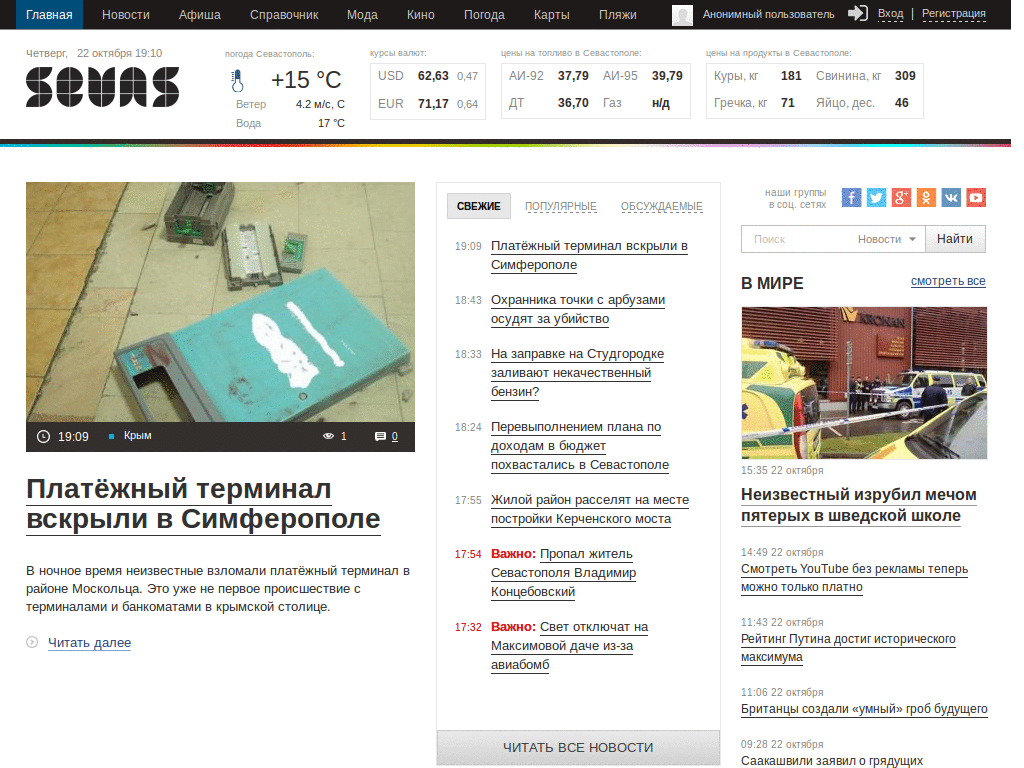Open the YouTube channel icon
The image size is (1024, 768).
point(976,197)
